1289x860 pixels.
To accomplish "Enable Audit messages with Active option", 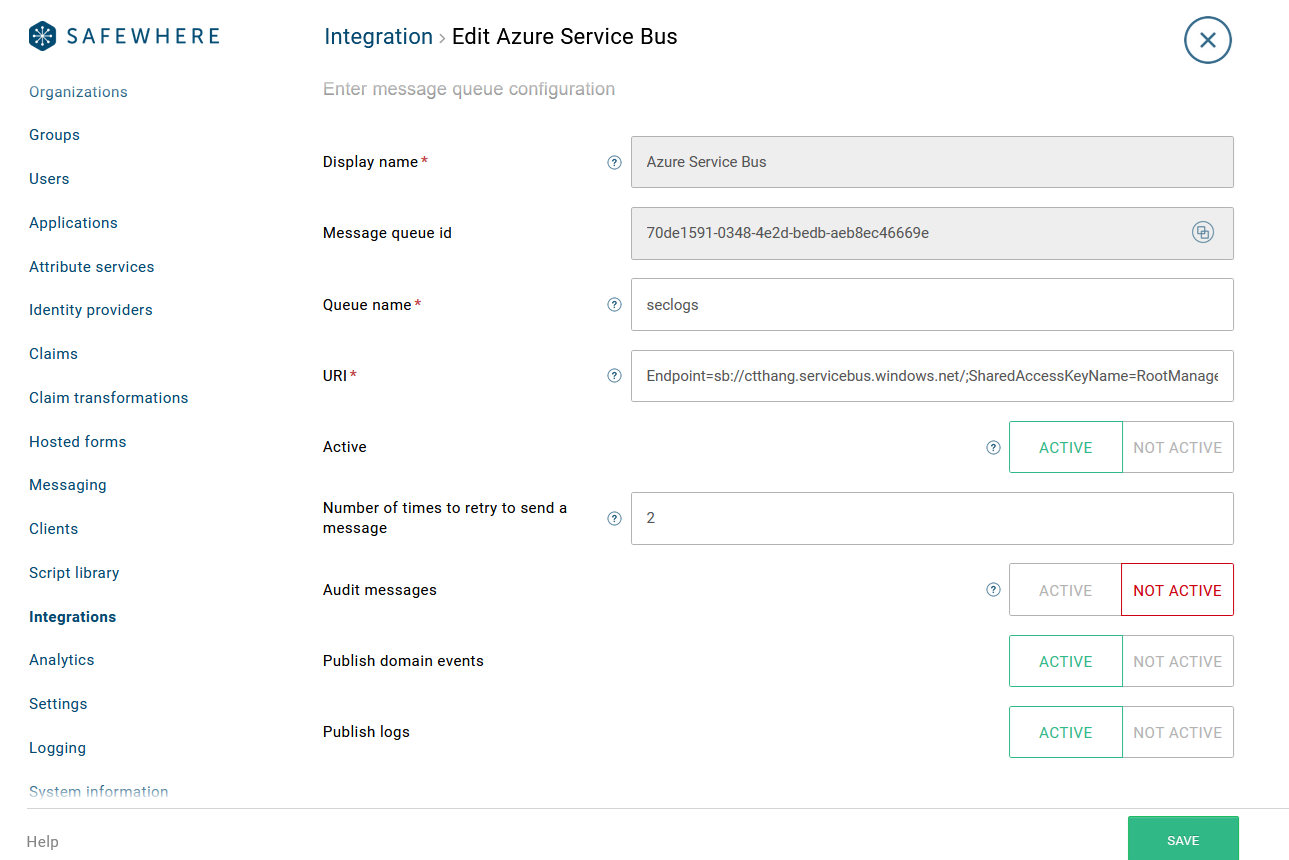I will tap(1065, 590).
